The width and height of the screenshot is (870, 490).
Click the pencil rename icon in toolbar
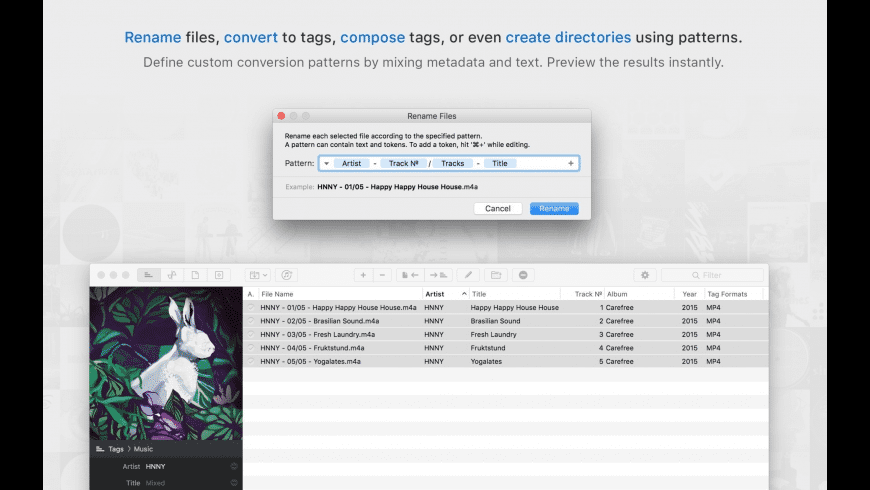tap(468, 275)
